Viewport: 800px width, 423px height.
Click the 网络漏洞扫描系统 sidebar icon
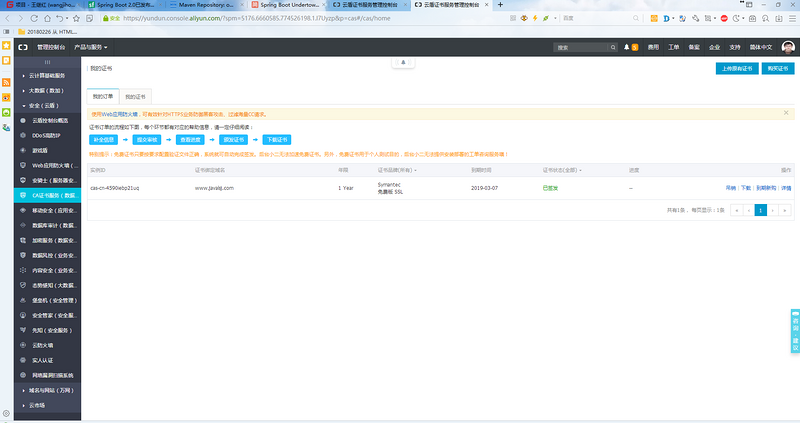pyautogui.click(x=23, y=375)
